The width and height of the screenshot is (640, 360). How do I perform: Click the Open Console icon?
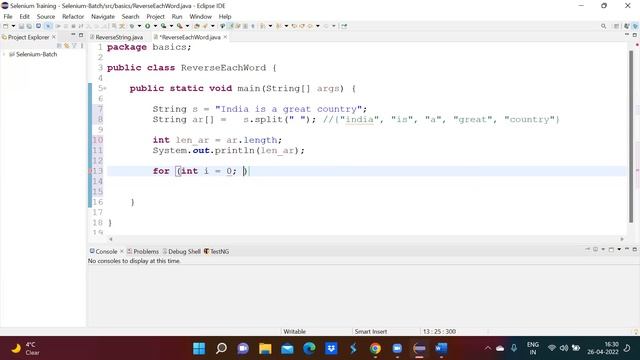pos(611,249)
